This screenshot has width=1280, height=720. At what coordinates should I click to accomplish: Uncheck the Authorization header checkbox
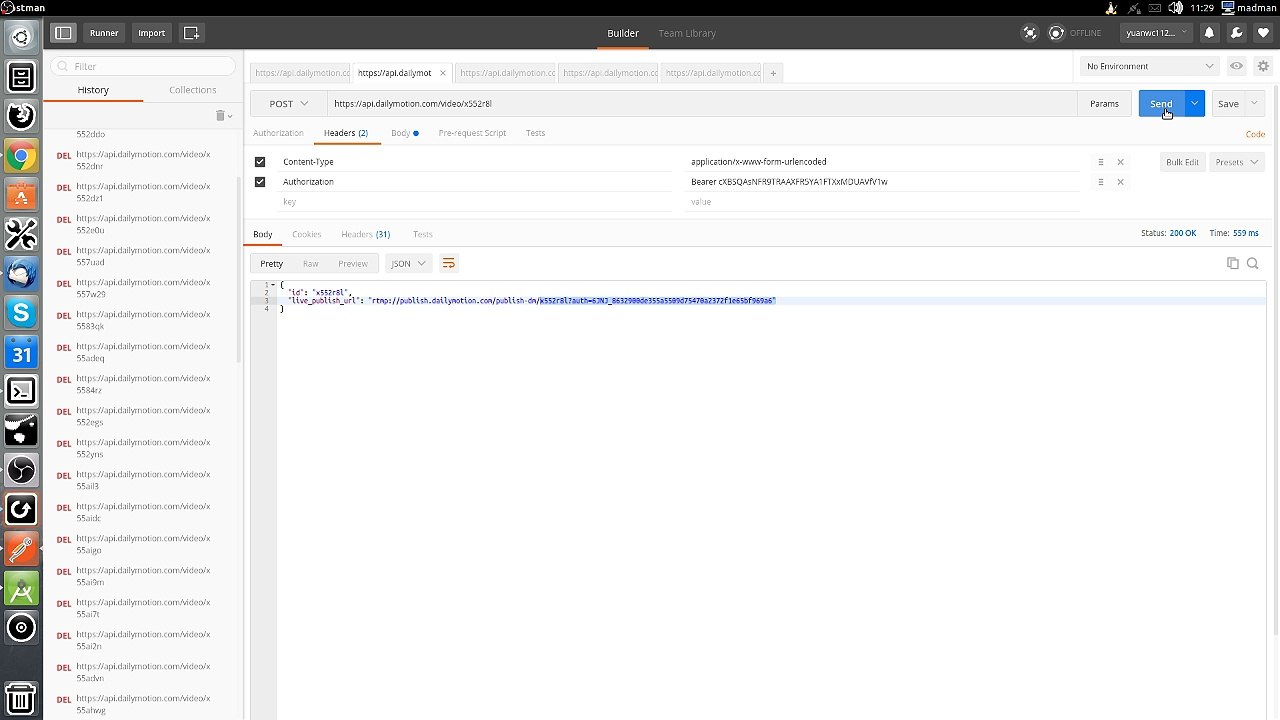pyautogui.click(x=260, y=182)
